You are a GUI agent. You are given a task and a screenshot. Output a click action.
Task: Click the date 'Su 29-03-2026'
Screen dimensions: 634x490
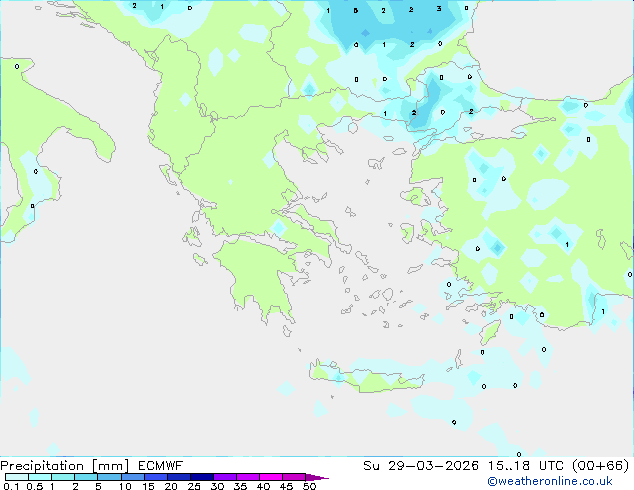pyautogui.click(x=421, y=466)
